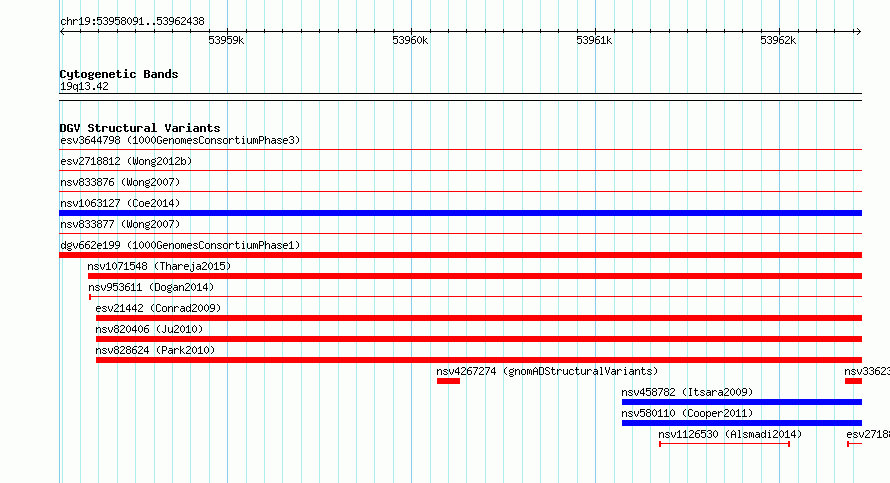
Task: Click the blue bar for nsv1063127
Action: pos(460,213)
